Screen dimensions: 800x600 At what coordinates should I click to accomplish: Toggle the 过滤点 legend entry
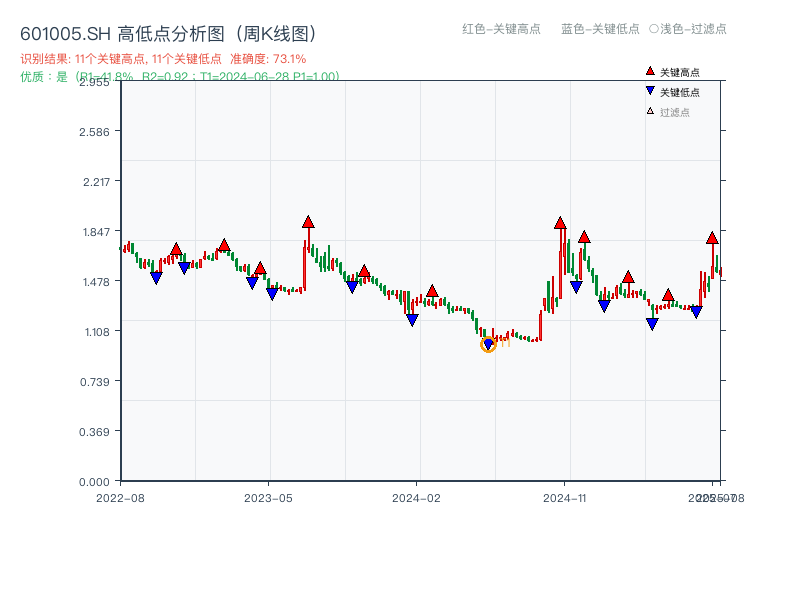tap(674, 112)
